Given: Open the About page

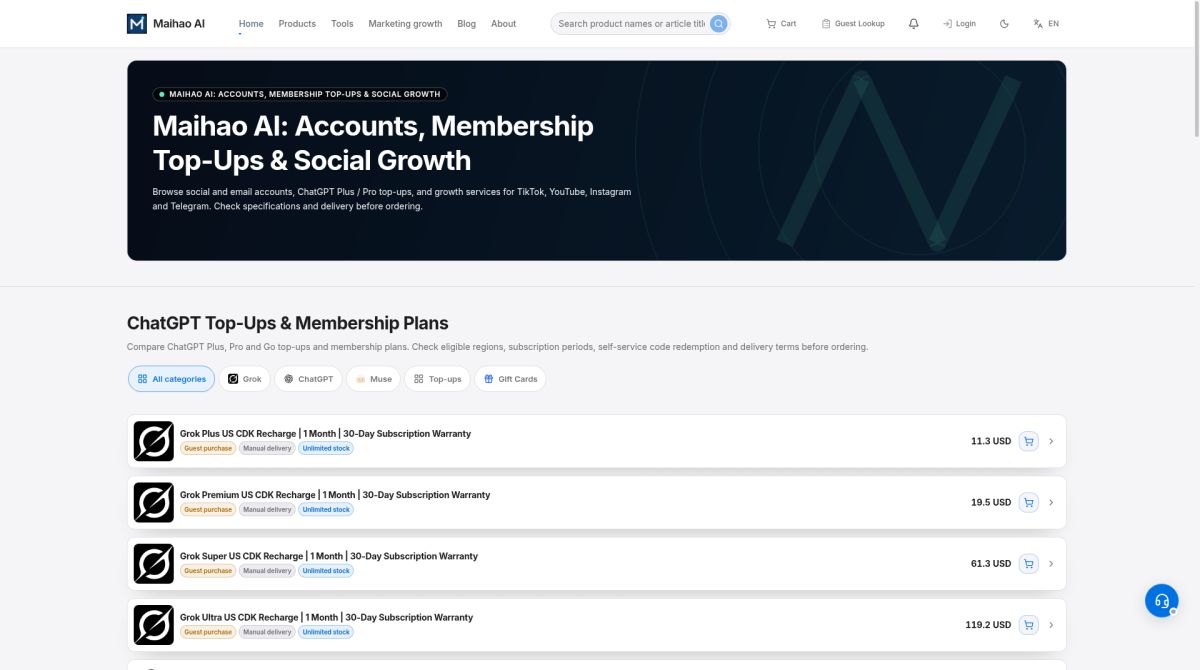Looking at the screenshot, I should (504, 23).
